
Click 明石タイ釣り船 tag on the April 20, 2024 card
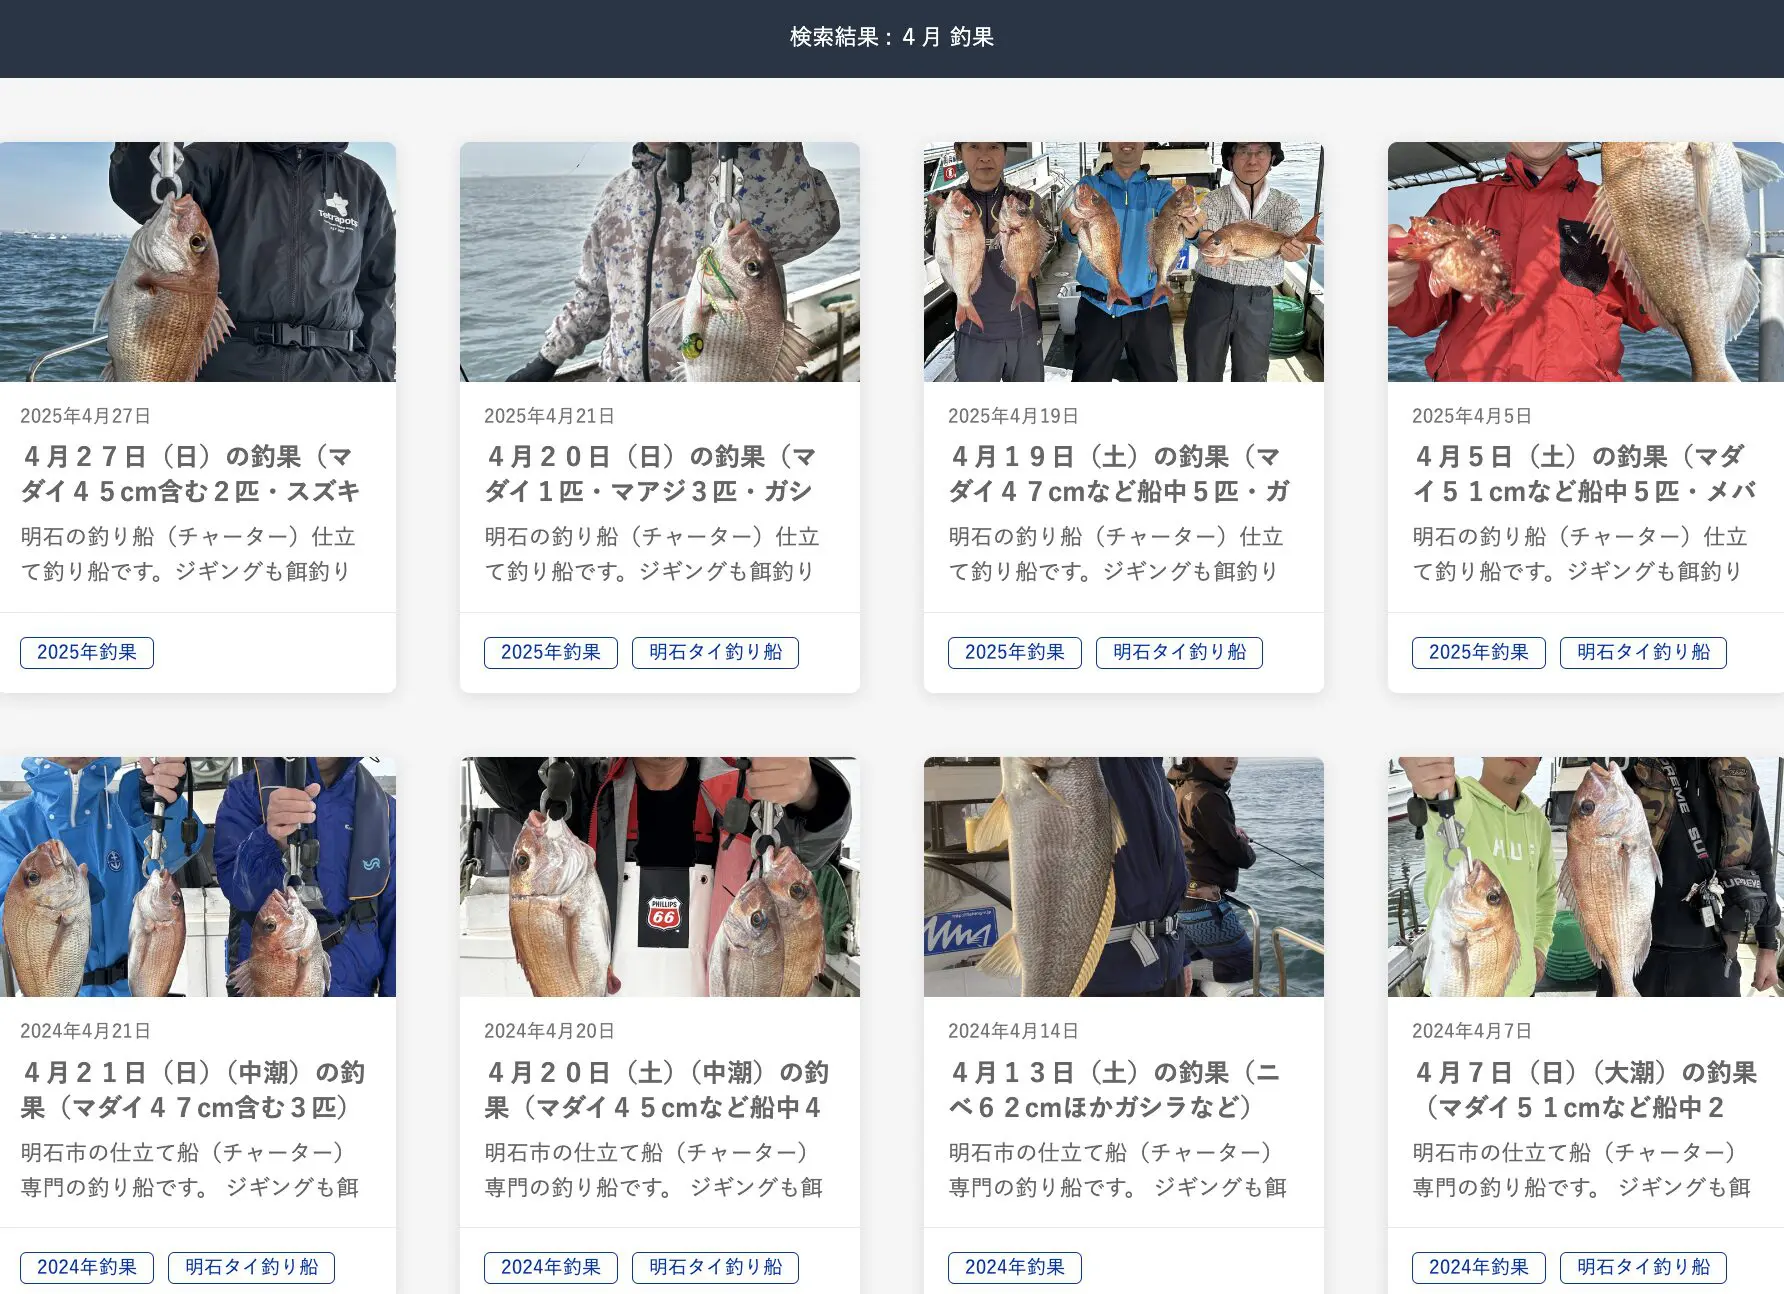click(x=715, y=1268)
